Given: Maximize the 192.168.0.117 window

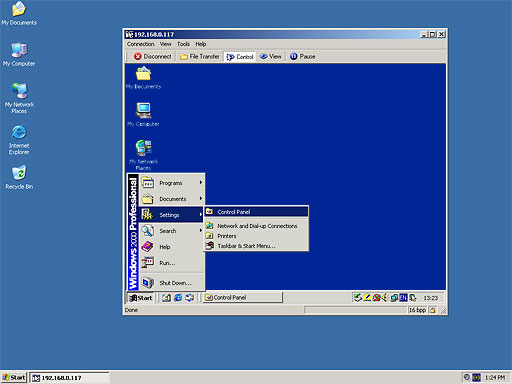Looking at the screenshot, I should click(432, 34).
